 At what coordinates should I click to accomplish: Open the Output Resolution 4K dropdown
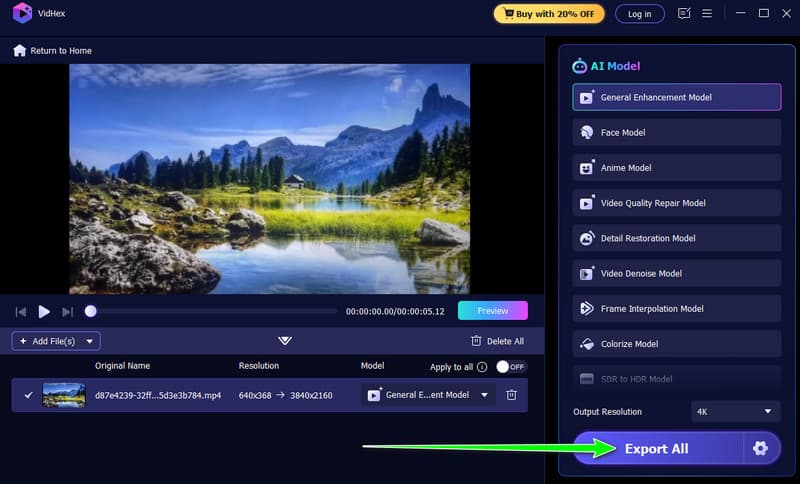pyautogui.click(x=735, y=412)
